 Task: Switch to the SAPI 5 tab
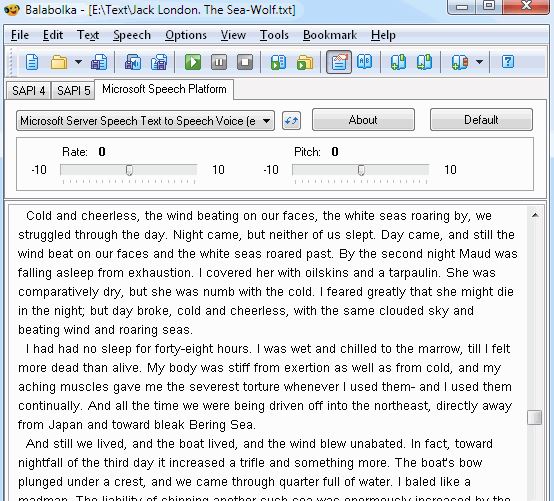(x=73, y=91)
